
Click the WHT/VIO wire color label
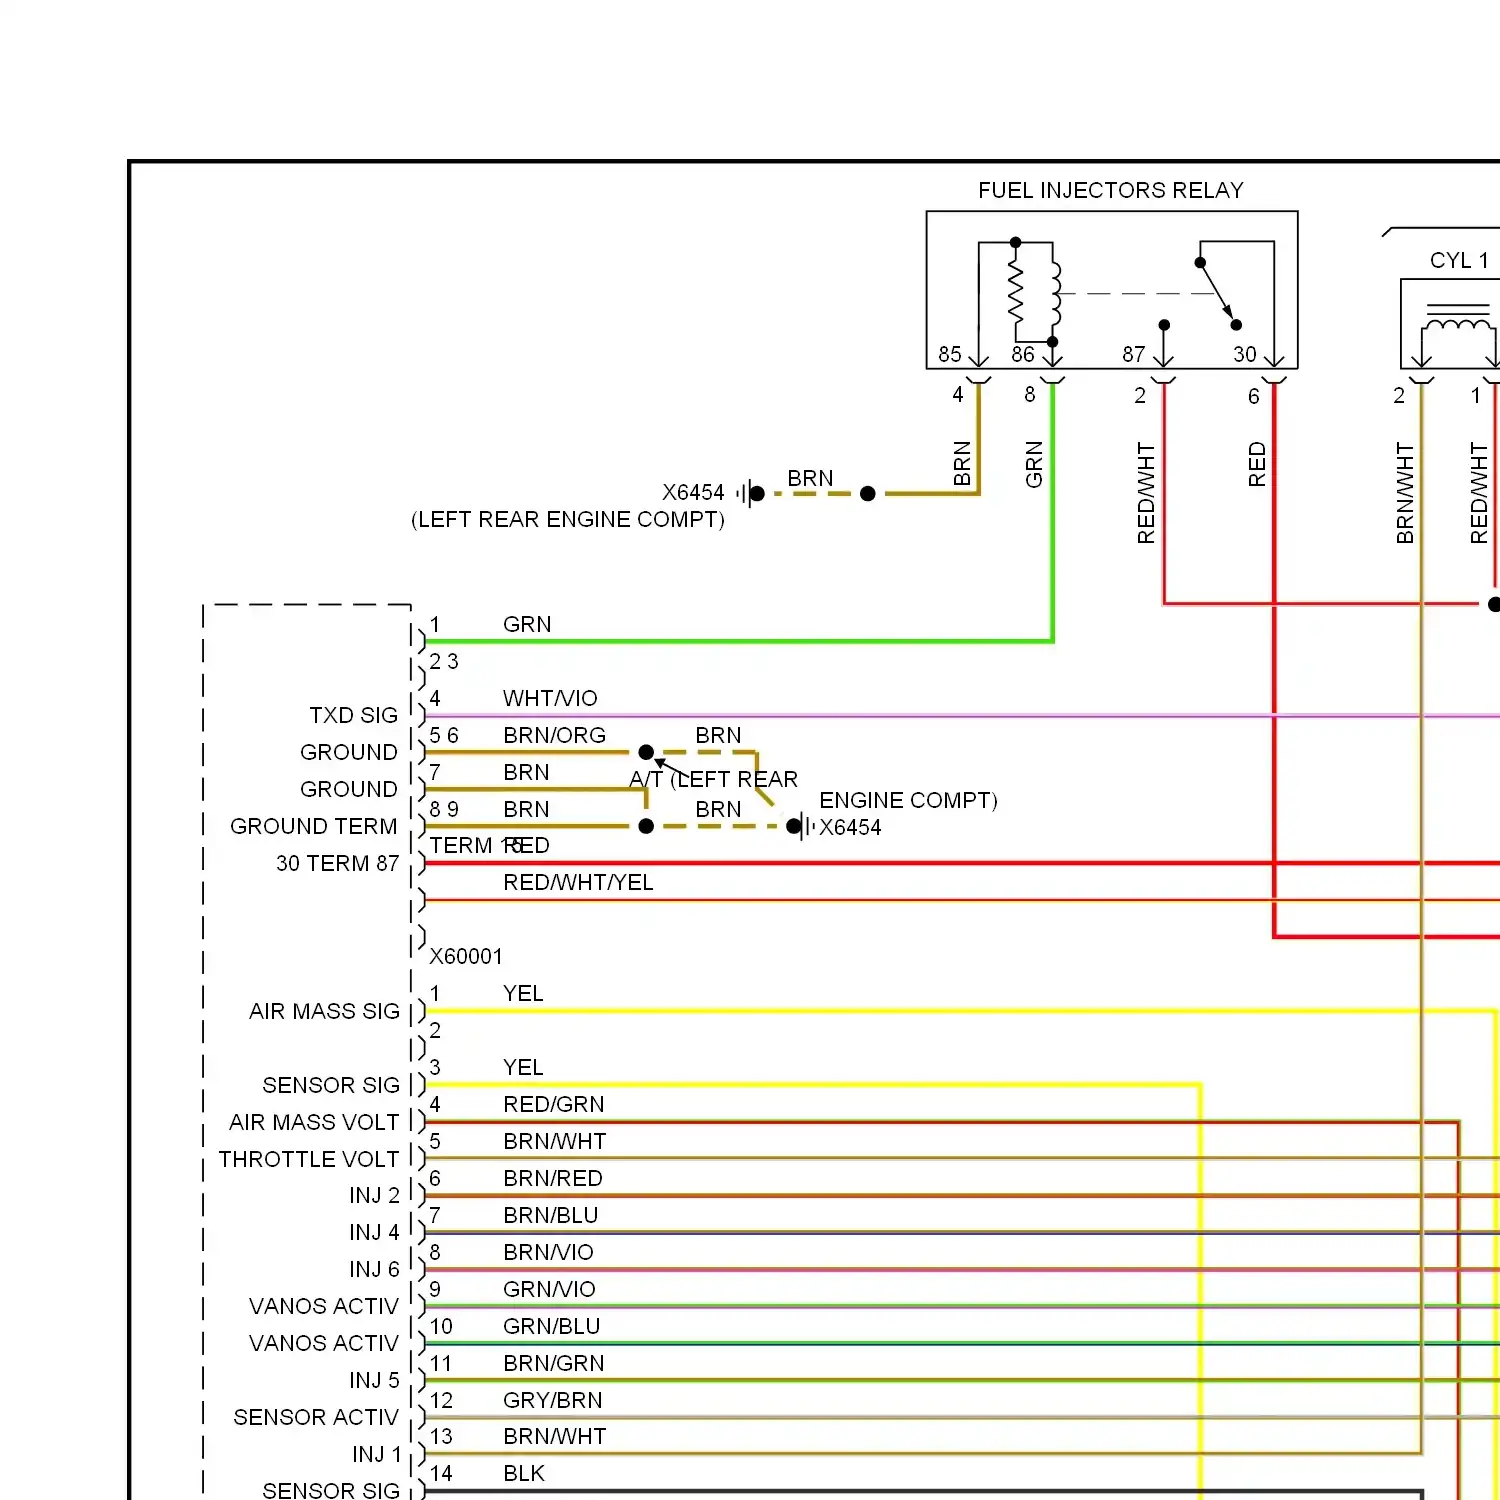coord(550,698)
